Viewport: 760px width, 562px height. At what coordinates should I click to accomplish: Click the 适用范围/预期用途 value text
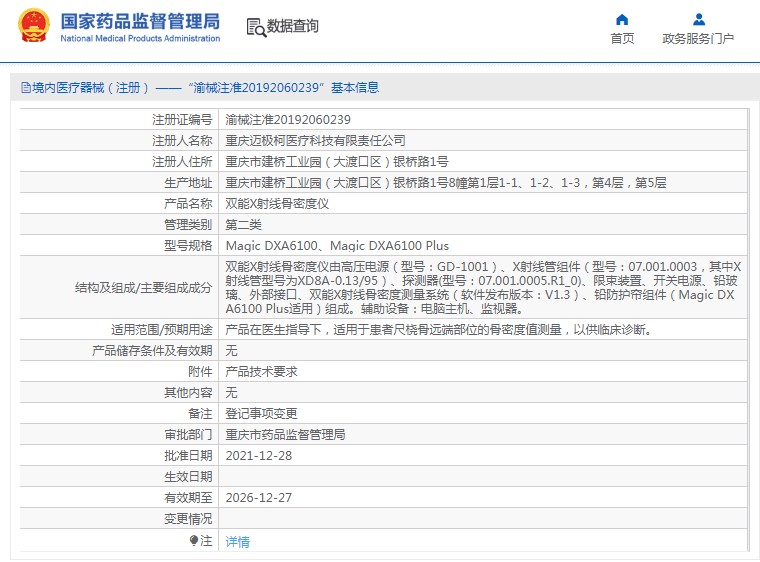pyautogui.click(x=440, y=330)
